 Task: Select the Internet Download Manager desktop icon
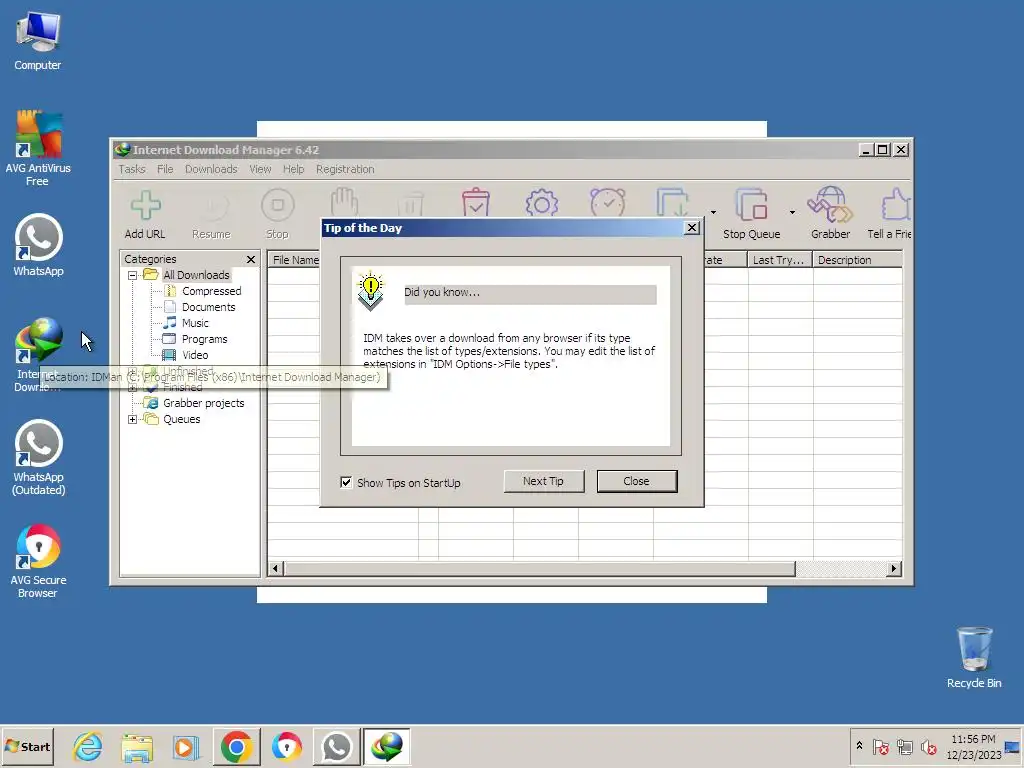[x=38, y=355]
